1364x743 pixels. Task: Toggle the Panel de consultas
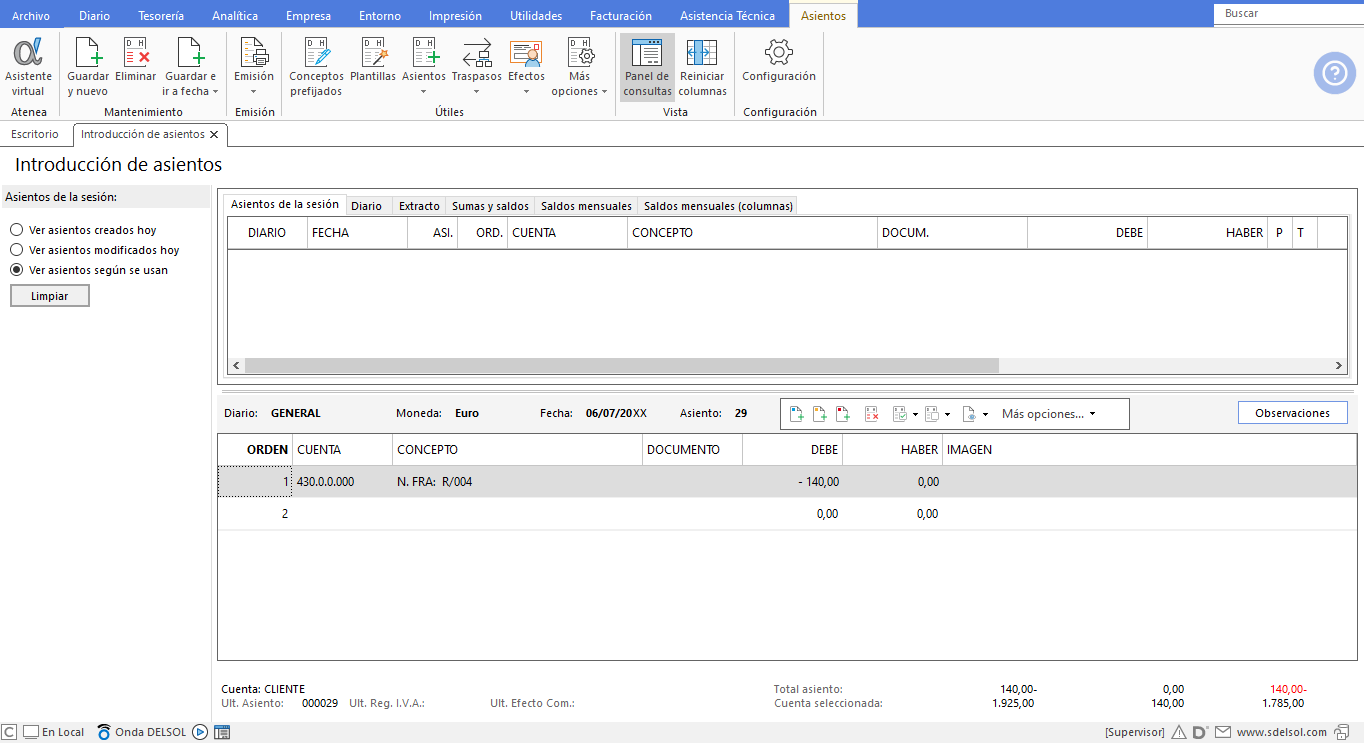(x=647, y=67)
